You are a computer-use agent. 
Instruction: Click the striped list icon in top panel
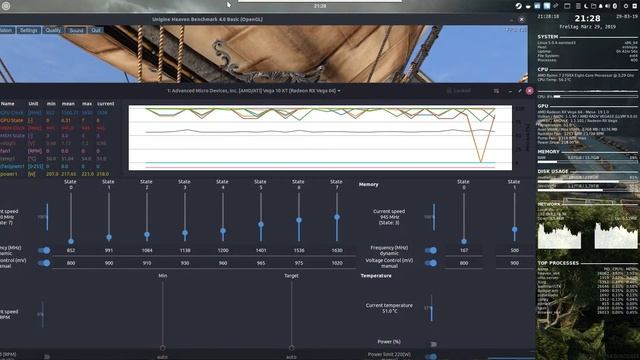pos(578,6)
